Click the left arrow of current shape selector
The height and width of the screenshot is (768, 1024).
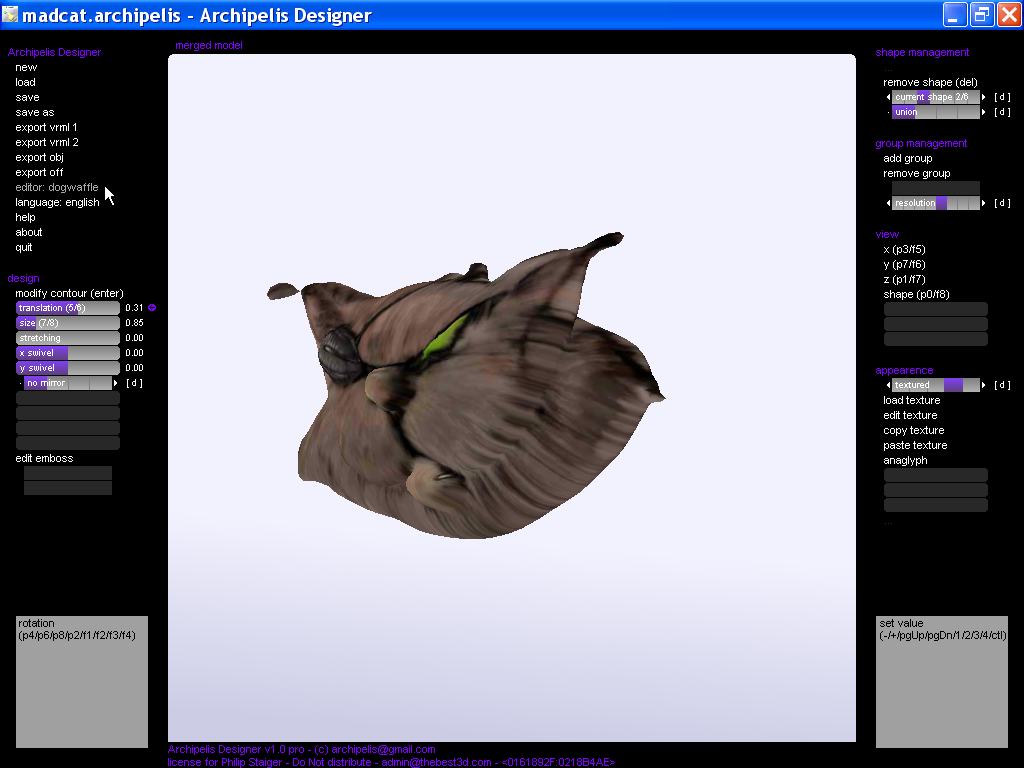click(888, 97)
